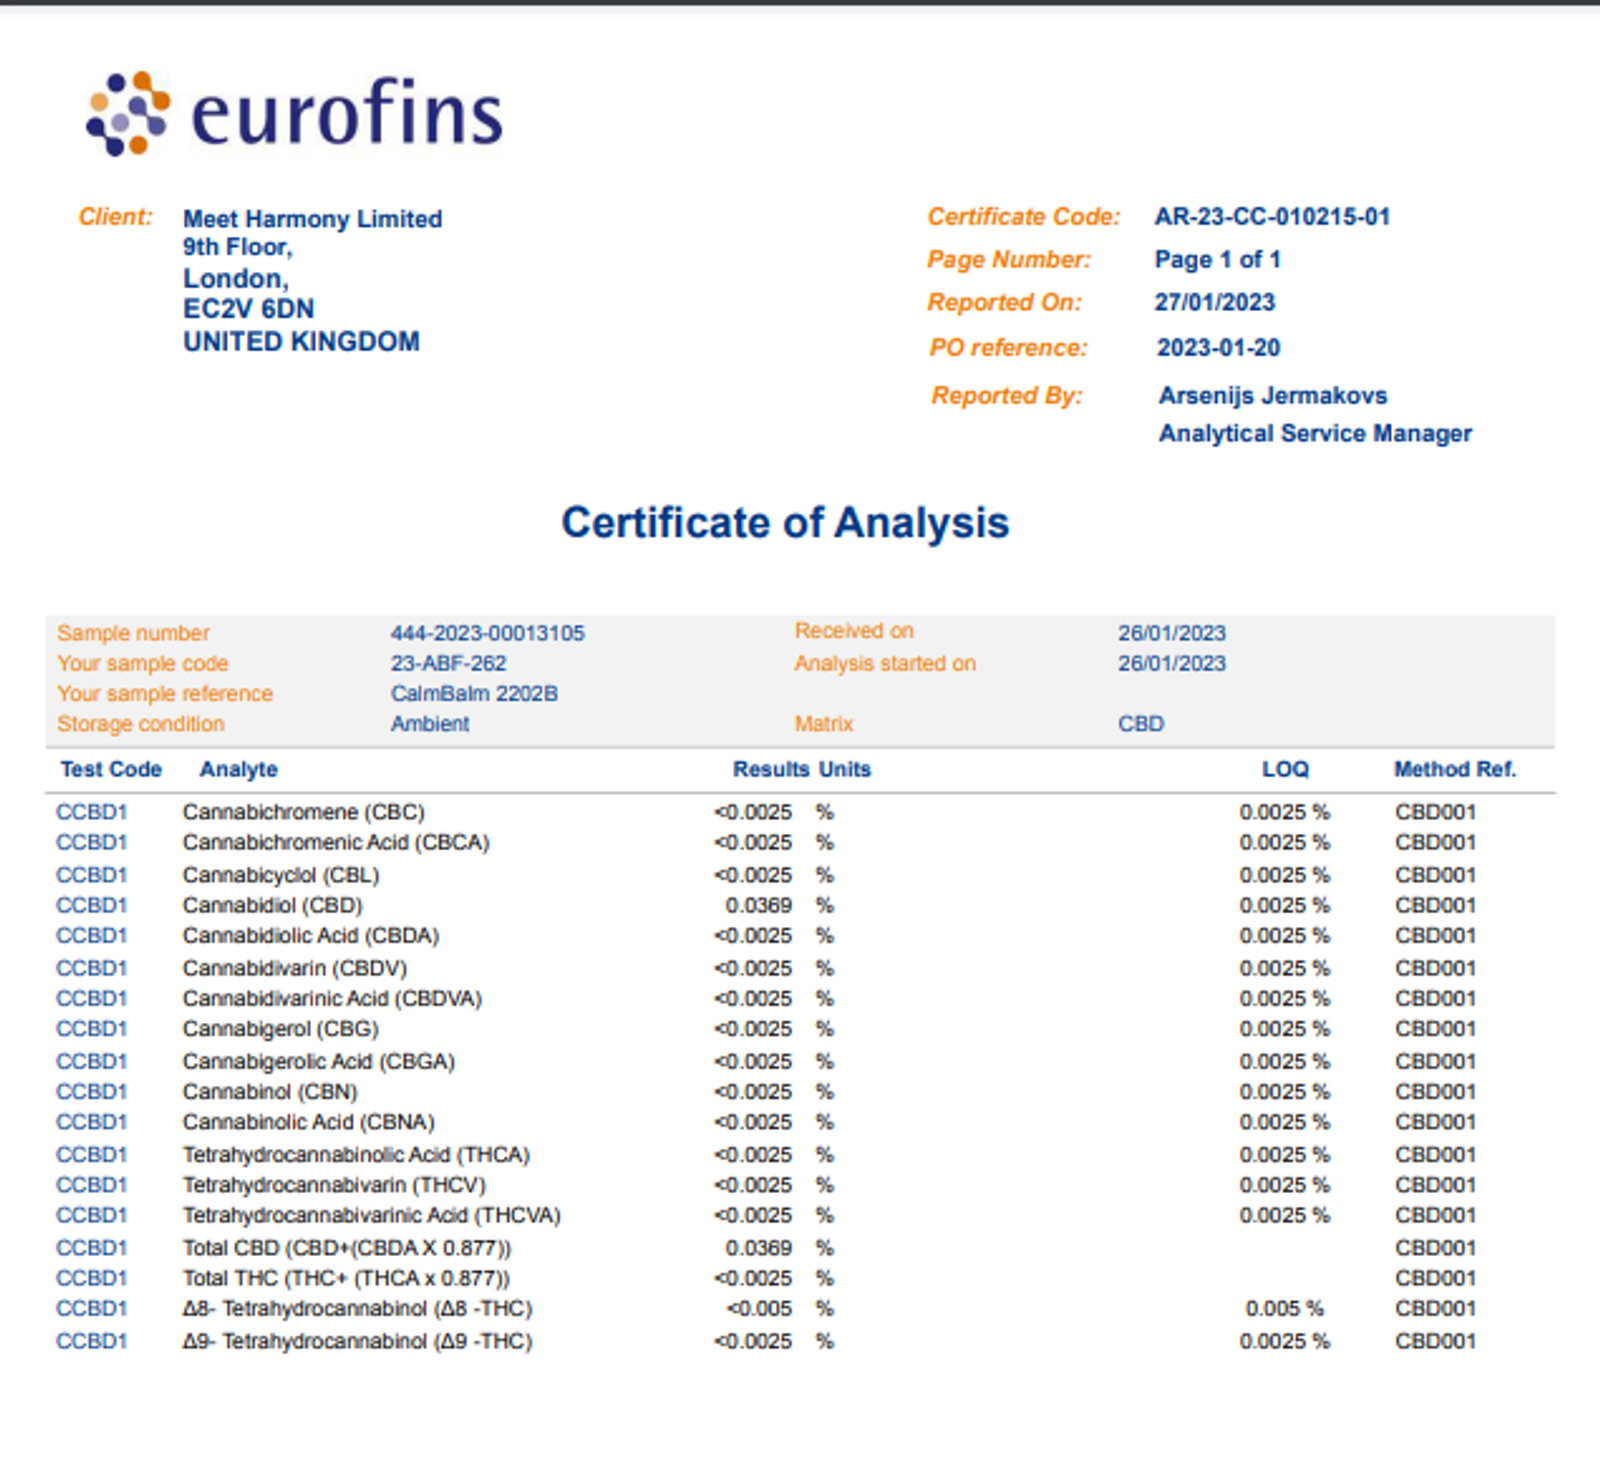Image resolution: width=1600 pixels, height=1469 pixels.
Task: Click the Analyte column header
Action: pyautogui.click(x=239, y=770)
